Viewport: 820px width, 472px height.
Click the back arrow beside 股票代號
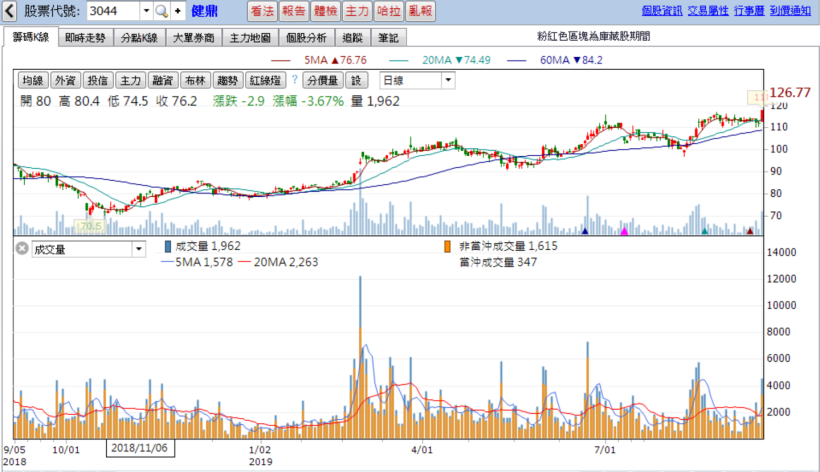pyautogui.click(x=10, y=11)
